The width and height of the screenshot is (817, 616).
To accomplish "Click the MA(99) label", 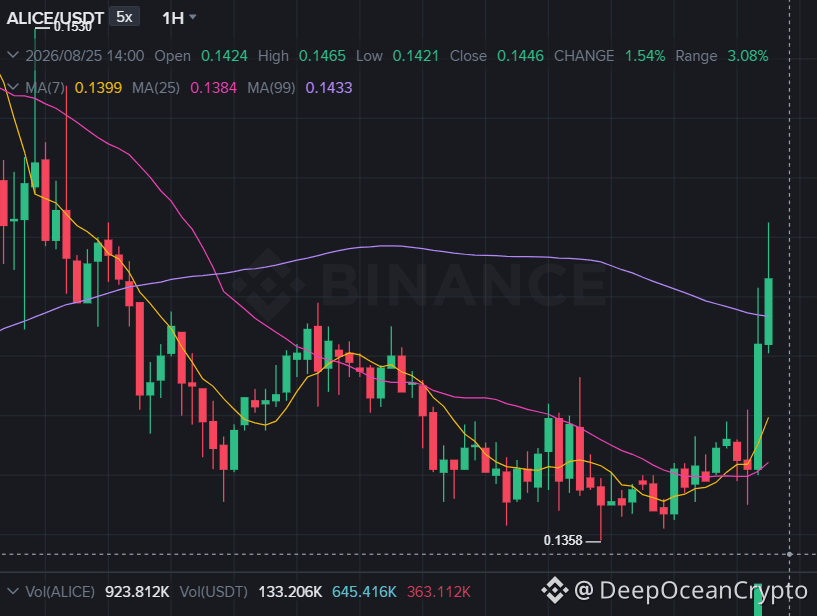I will 271,88.
